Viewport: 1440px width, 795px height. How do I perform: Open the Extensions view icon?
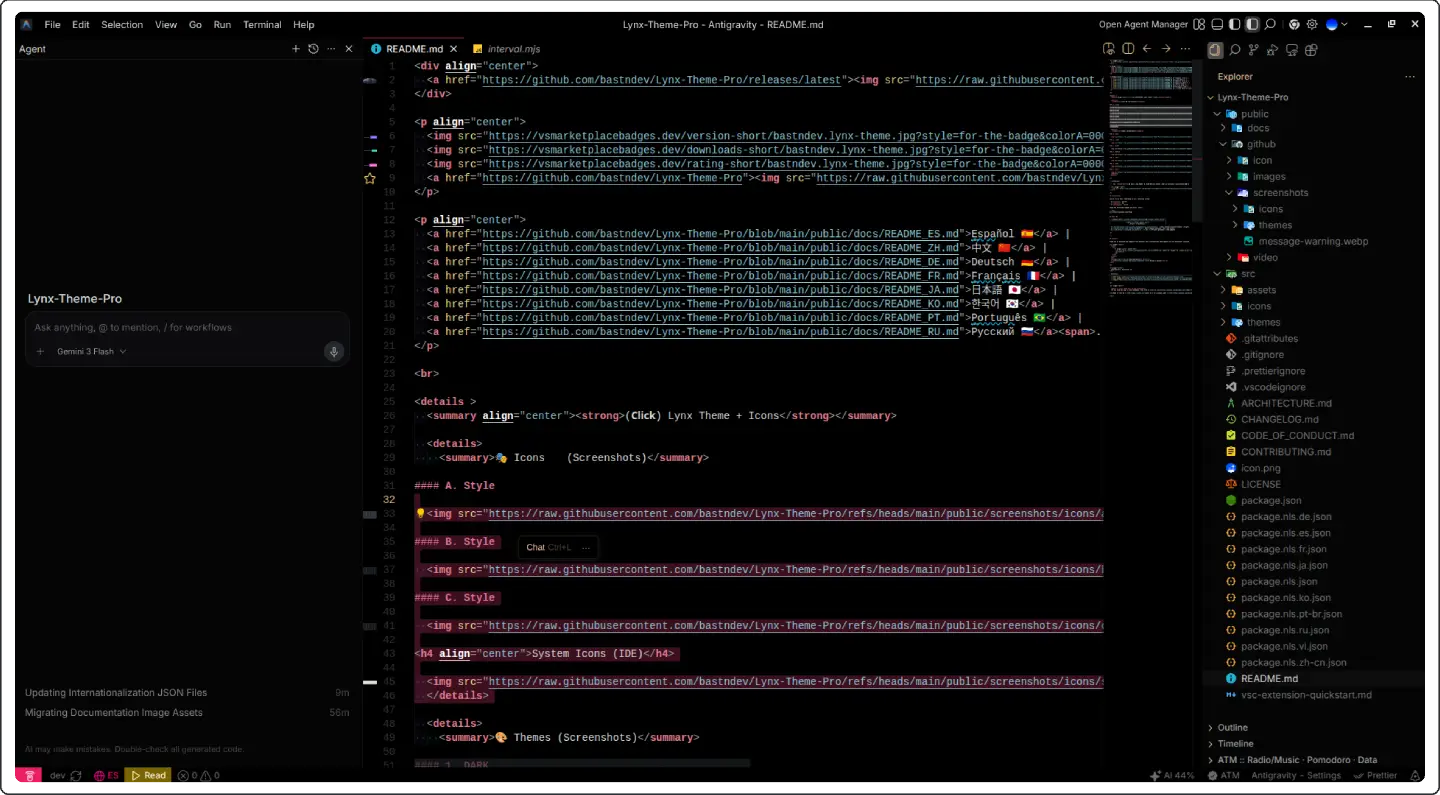click(x=1311, y=49)
